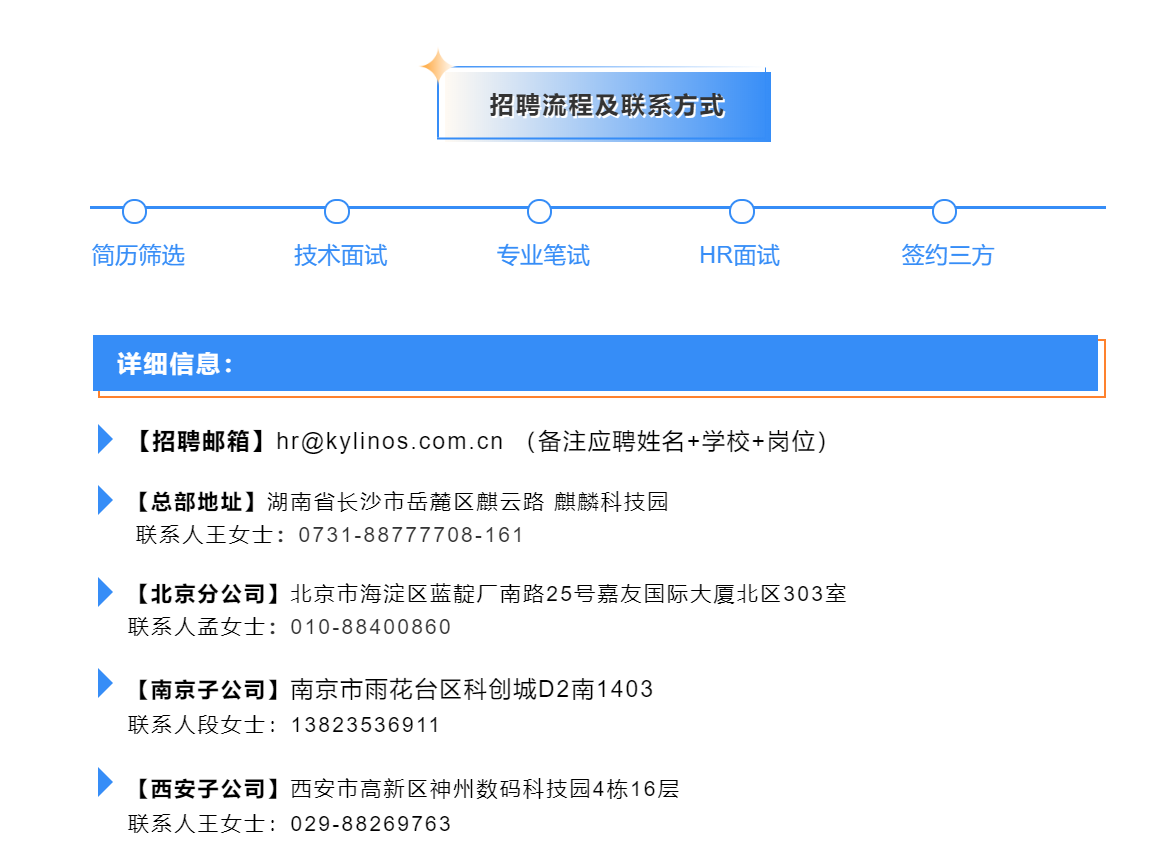Screen dimensions: 1162x868
Task: Click blue arrow beside 南京子公司
Action: [105, 684]
